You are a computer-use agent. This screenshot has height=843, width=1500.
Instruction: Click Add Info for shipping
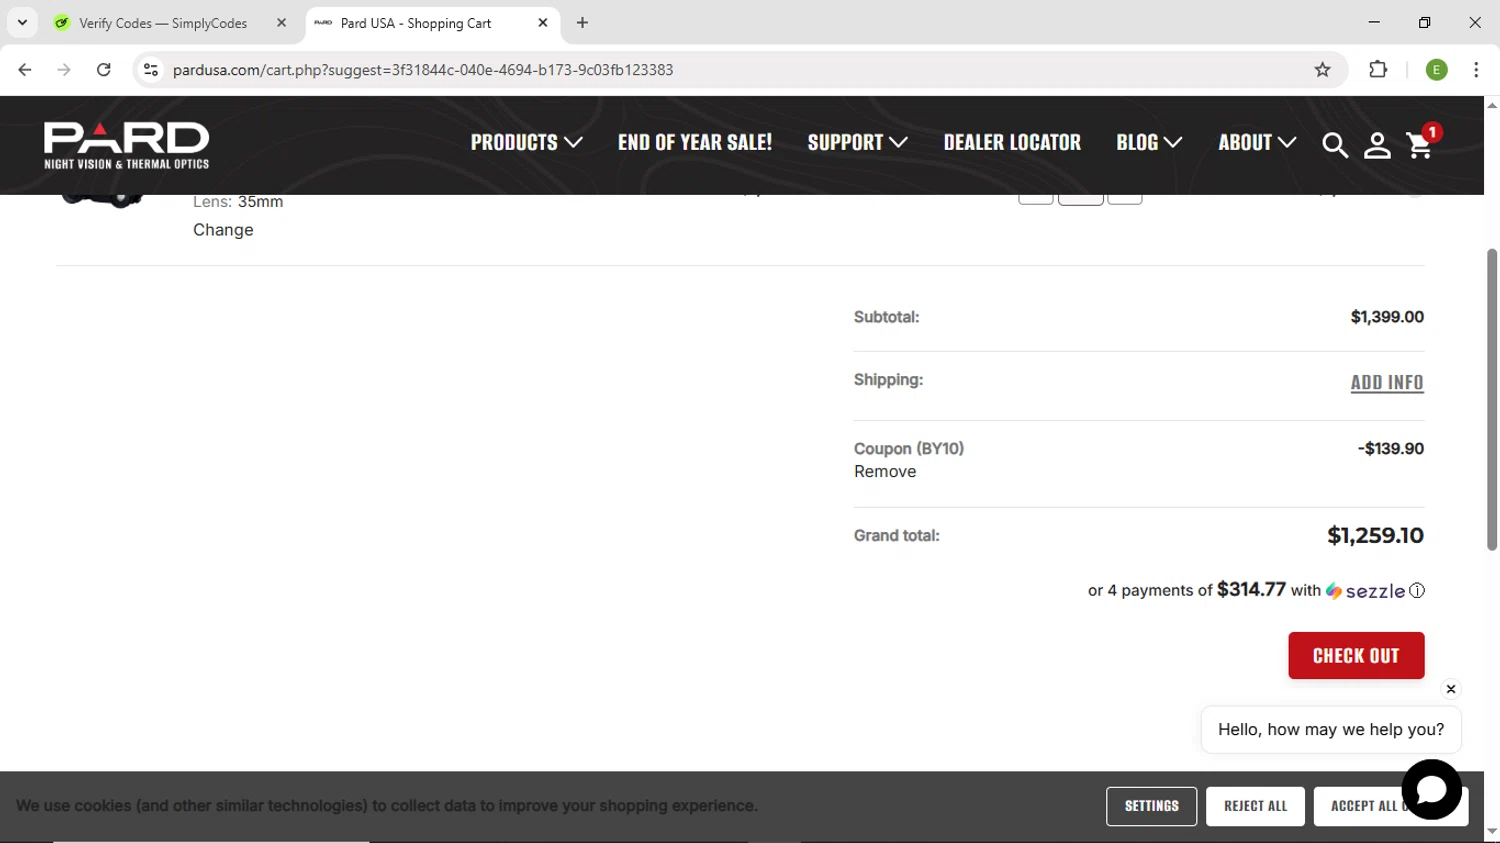pos(1387,382)
